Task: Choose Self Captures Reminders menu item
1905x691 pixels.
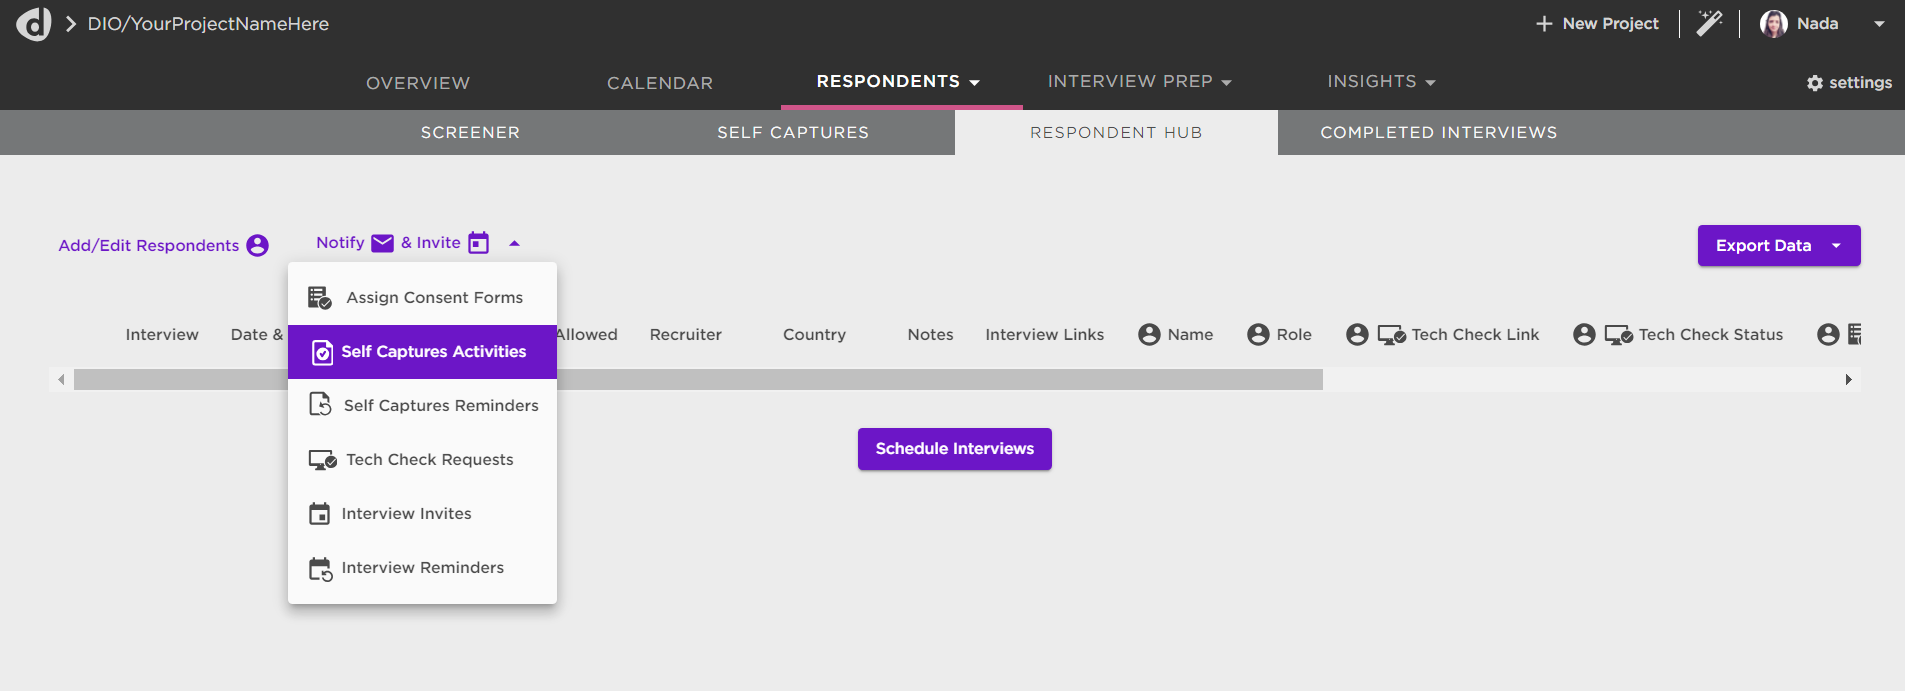Action: (x=422, y=406)
